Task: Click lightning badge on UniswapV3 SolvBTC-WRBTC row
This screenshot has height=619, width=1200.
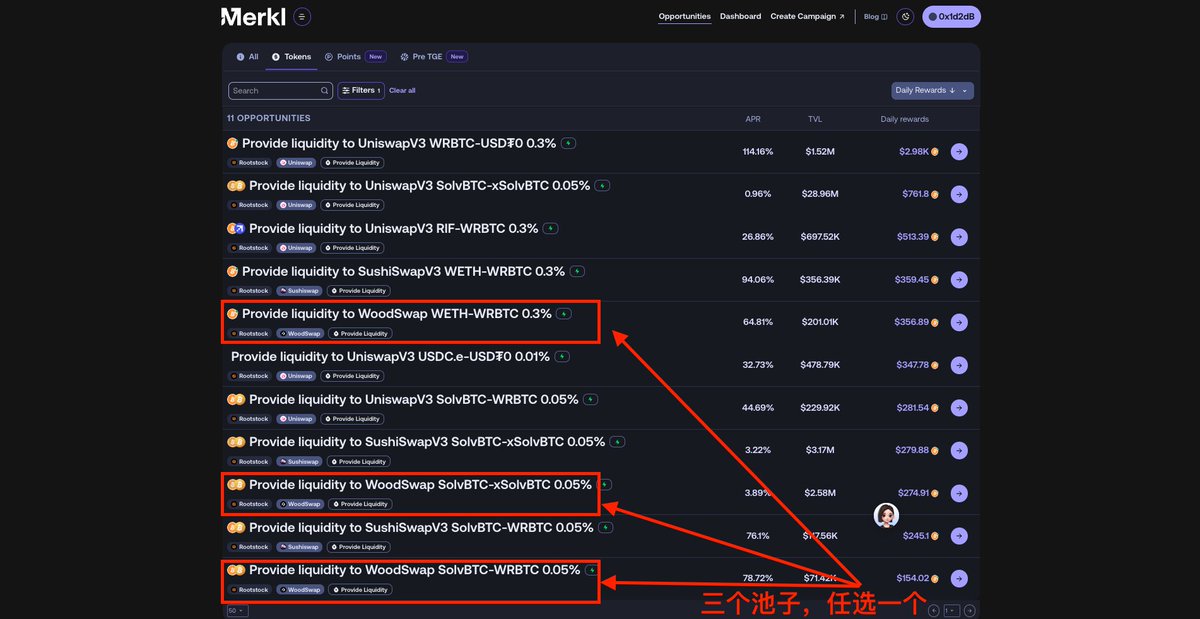Action: tap(591, 399)
